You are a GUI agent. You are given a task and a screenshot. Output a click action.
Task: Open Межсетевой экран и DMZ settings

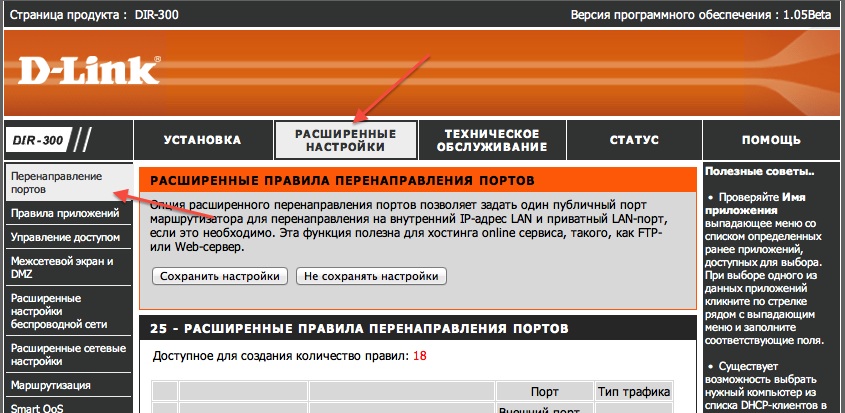click(x=62, y=267)
